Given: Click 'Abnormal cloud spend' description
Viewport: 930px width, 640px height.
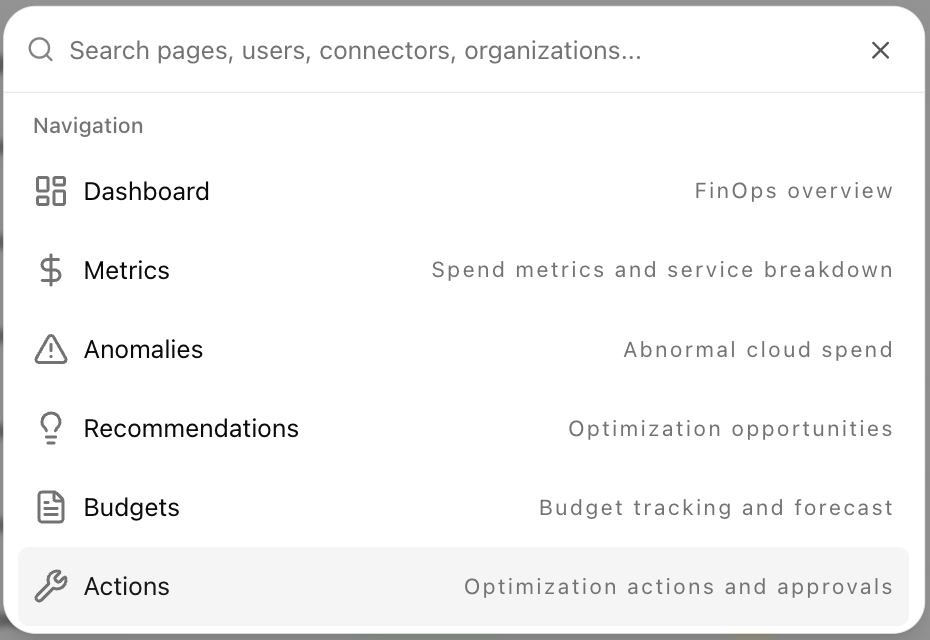Looking at the screenshot, I should coord(758,349).
